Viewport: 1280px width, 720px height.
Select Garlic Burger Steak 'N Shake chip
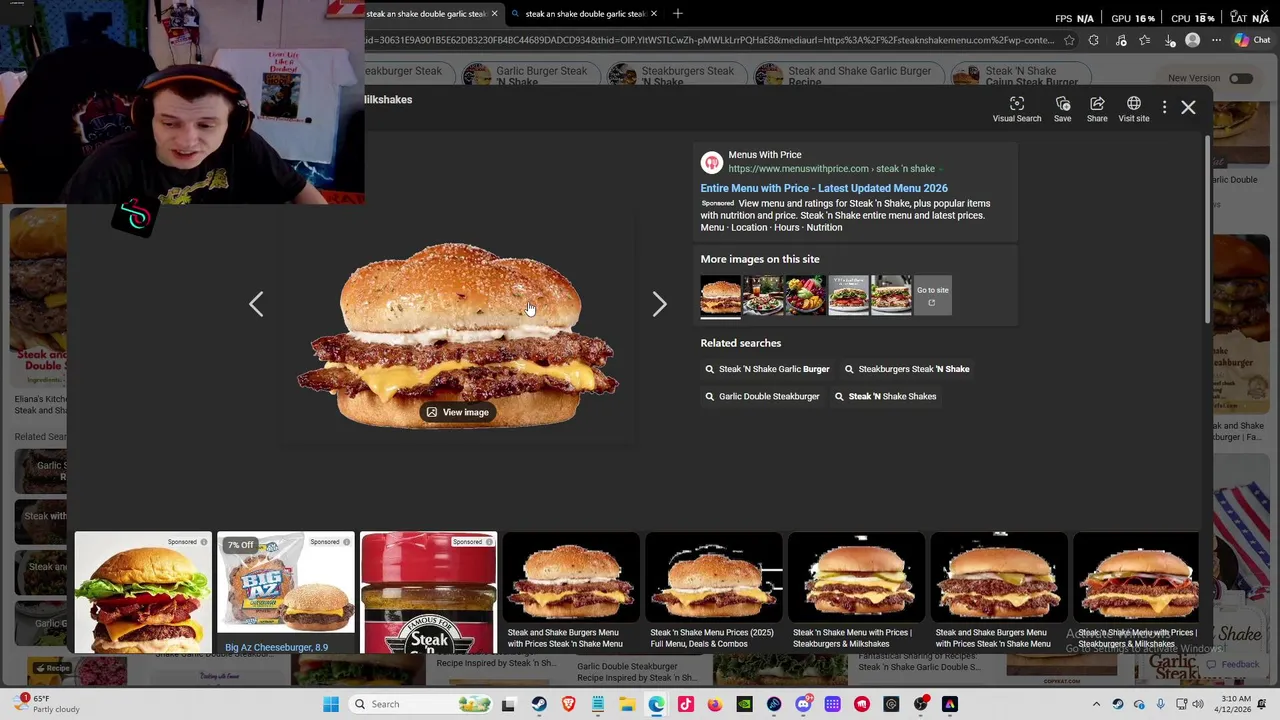point(533,75)
